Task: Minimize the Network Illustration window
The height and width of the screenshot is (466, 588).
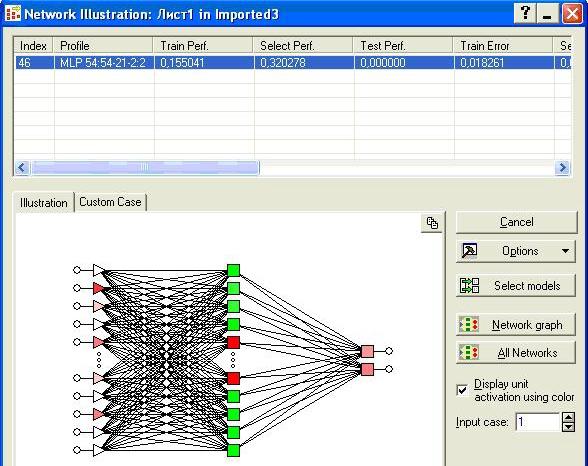Action: tap(548, 14)
